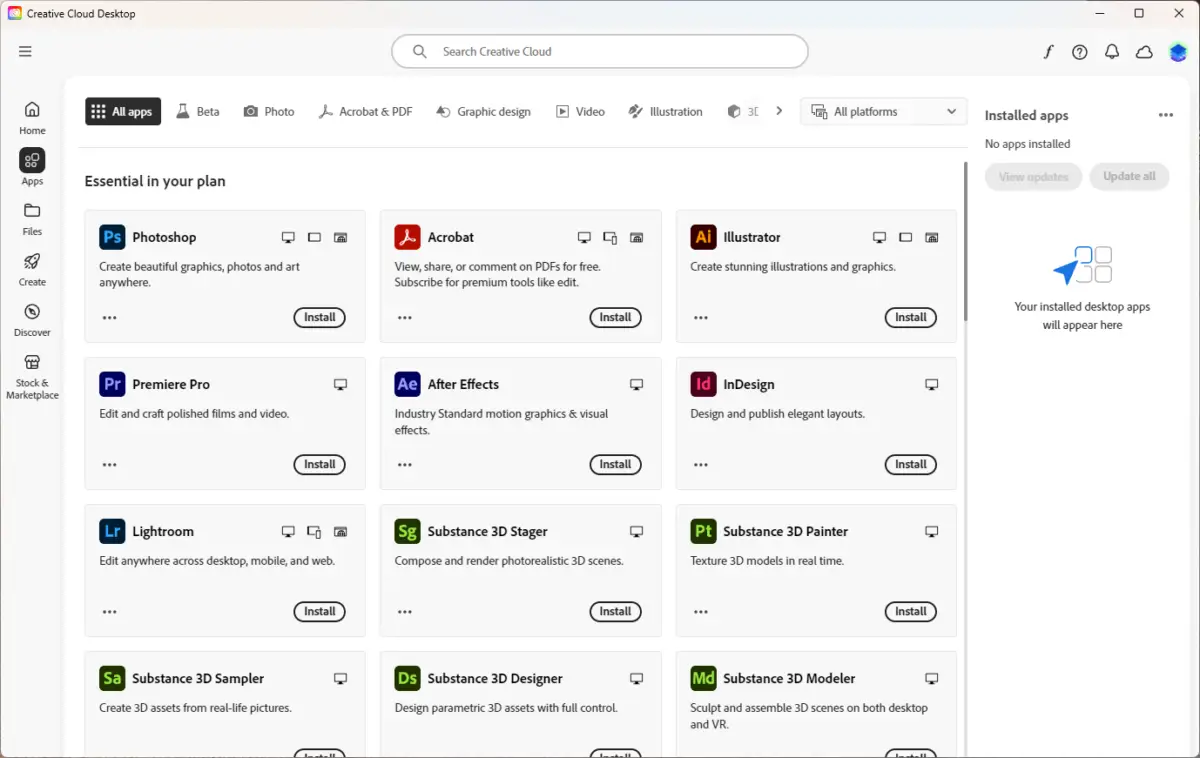1200x758 pixels.
Task: Switch to the Beta tab
Action: click(x=198, y=112)
